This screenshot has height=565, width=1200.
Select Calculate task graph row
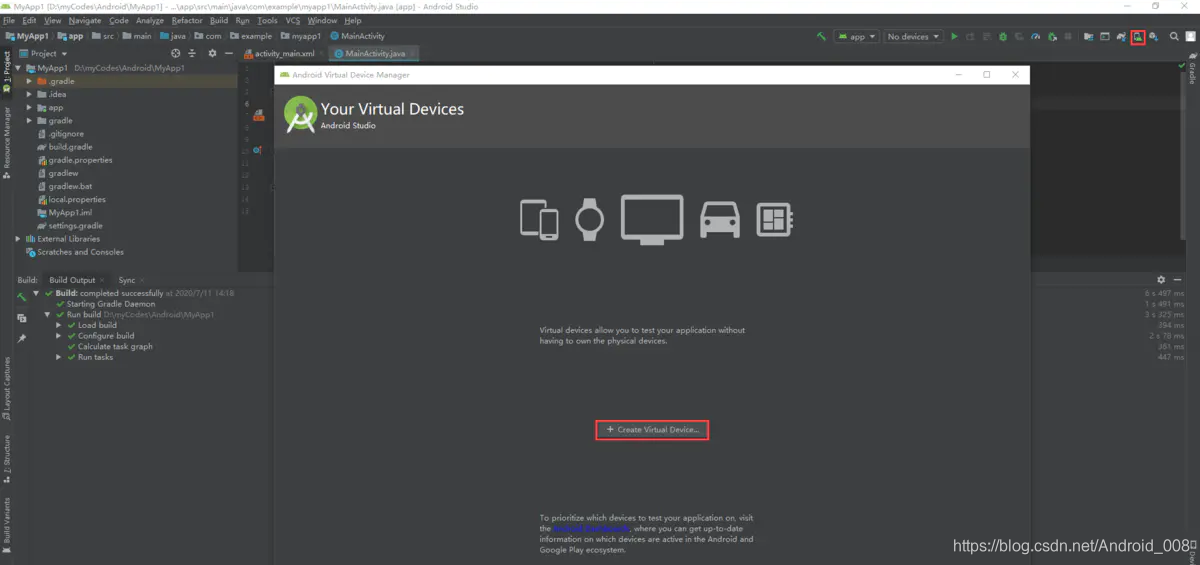point(110,347)
